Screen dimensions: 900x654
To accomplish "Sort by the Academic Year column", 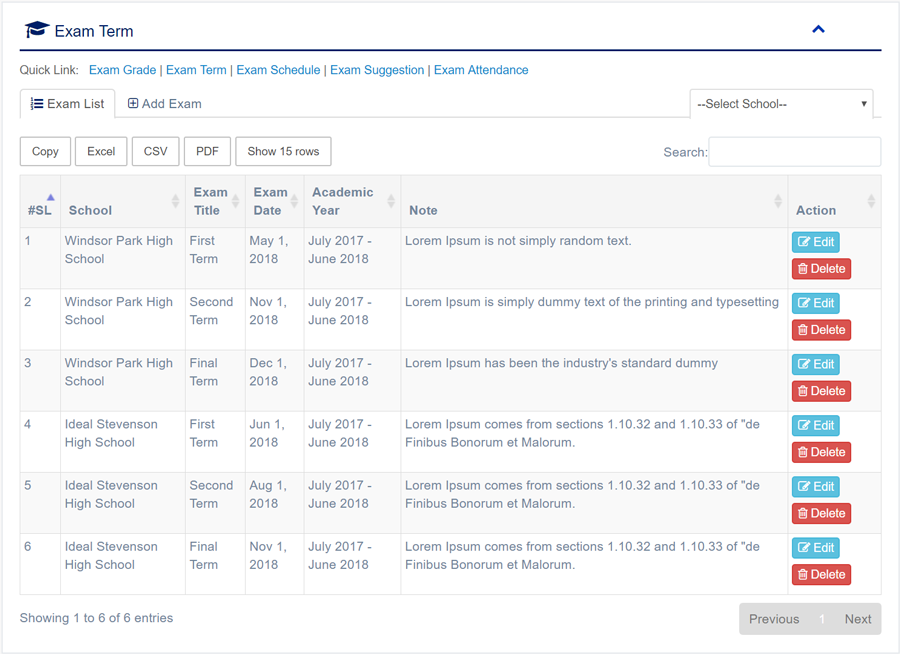I will pos(352,202).
